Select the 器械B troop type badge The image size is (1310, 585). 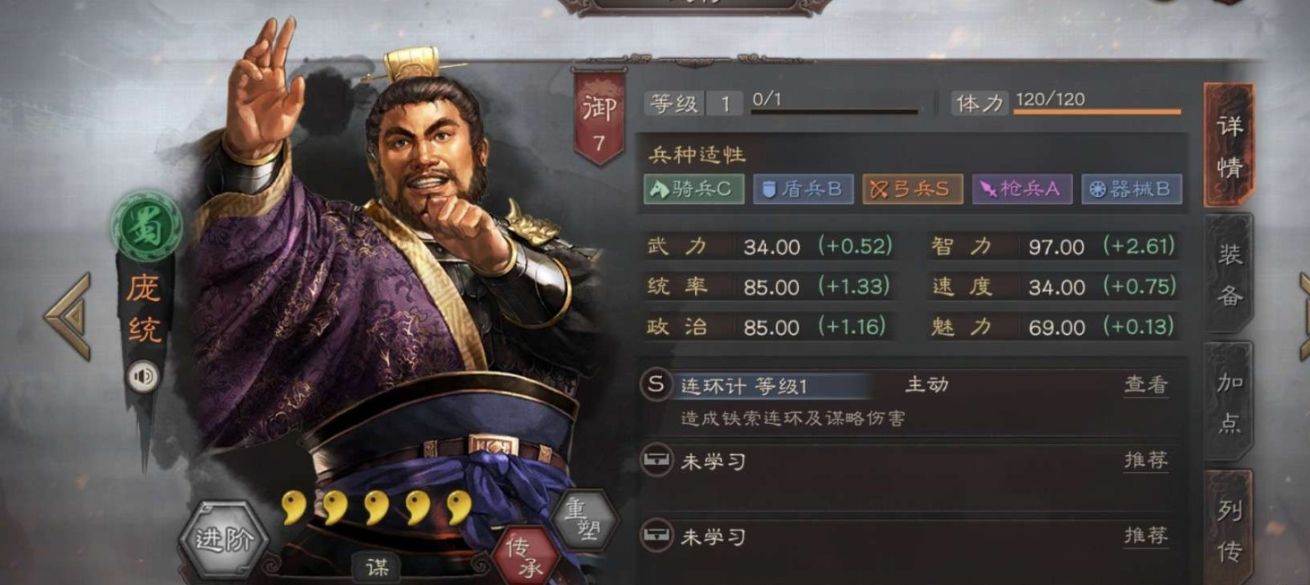click(1132, 189)
